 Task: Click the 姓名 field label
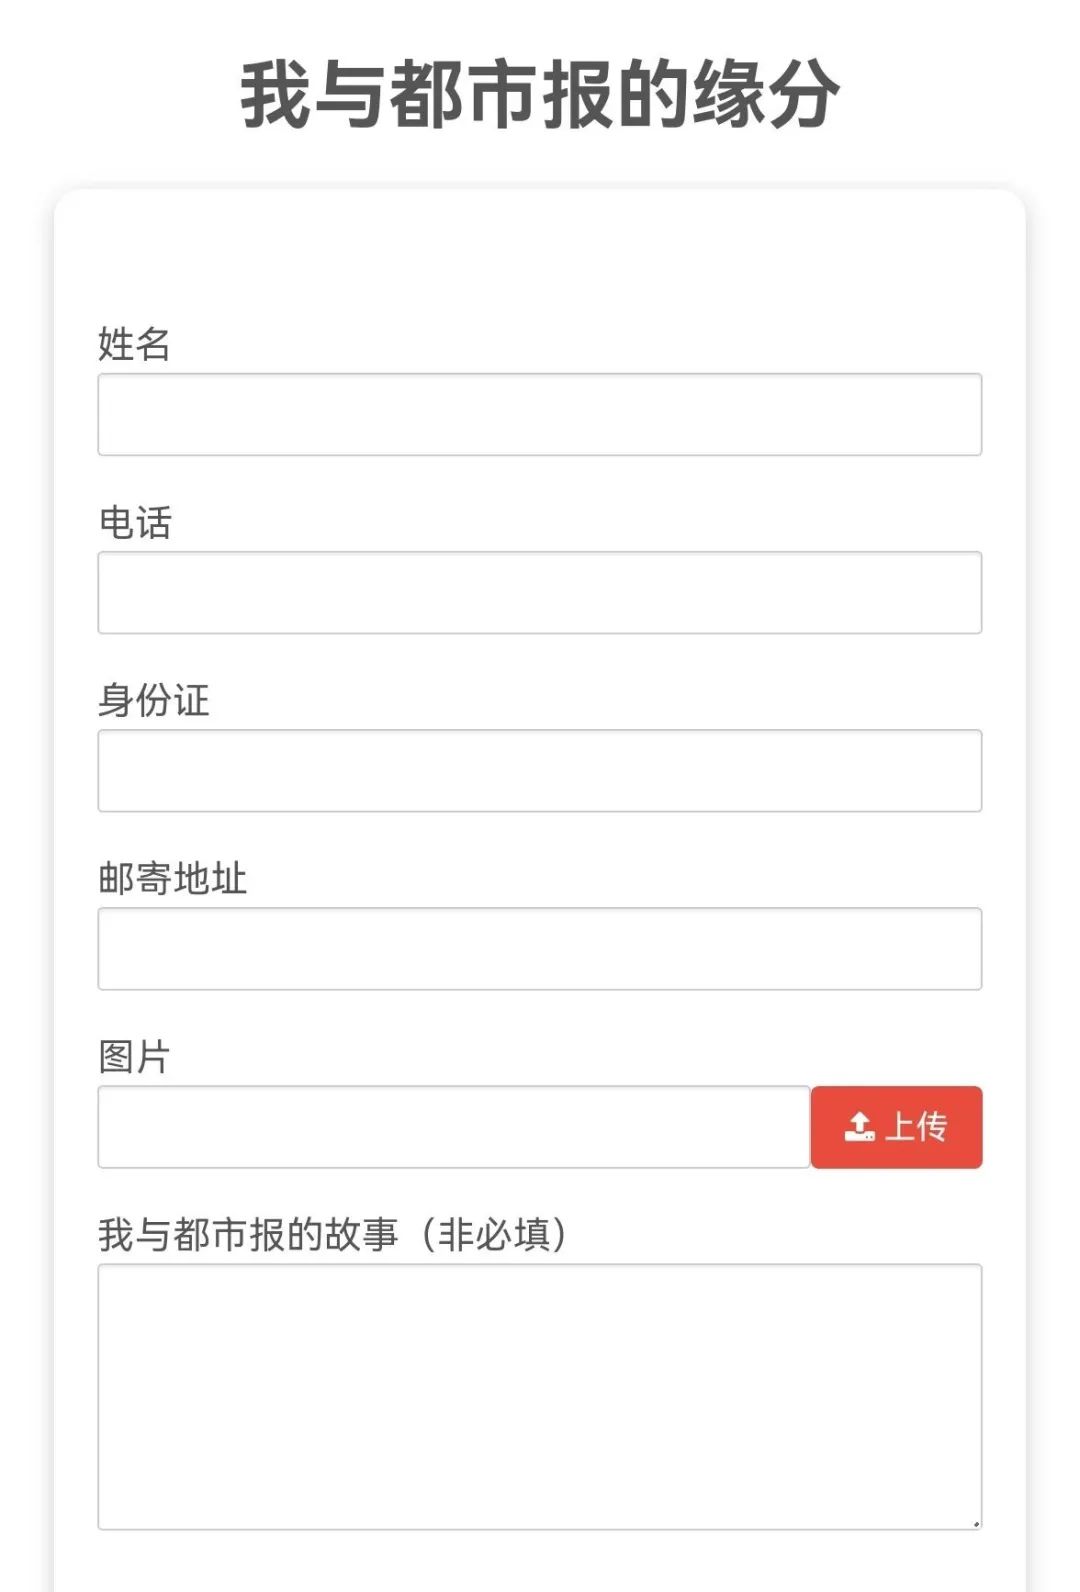[134, 344]
